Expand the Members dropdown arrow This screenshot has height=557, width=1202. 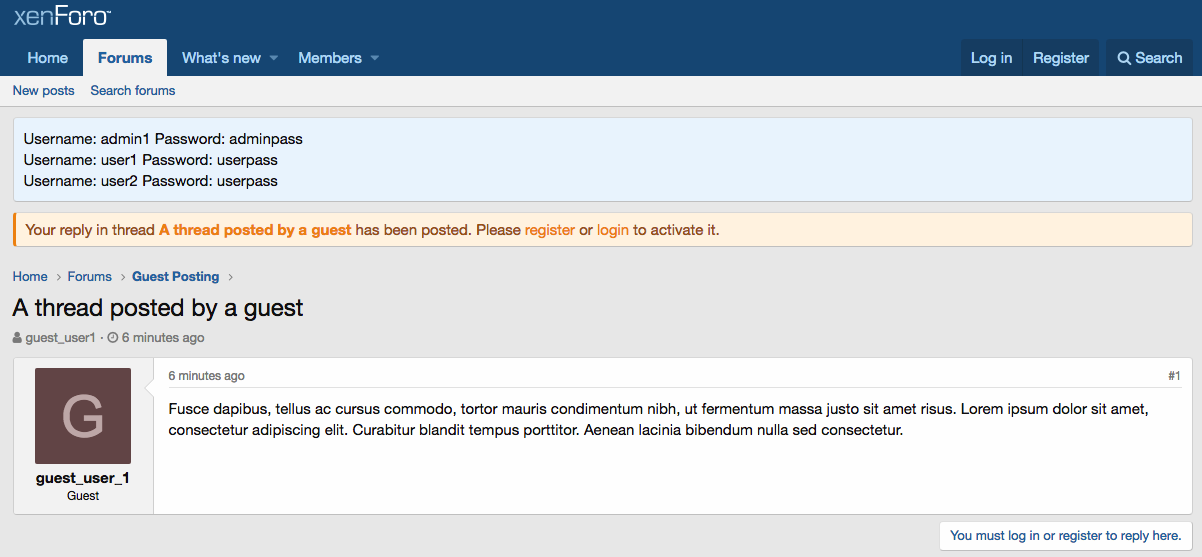coord(375,58)
